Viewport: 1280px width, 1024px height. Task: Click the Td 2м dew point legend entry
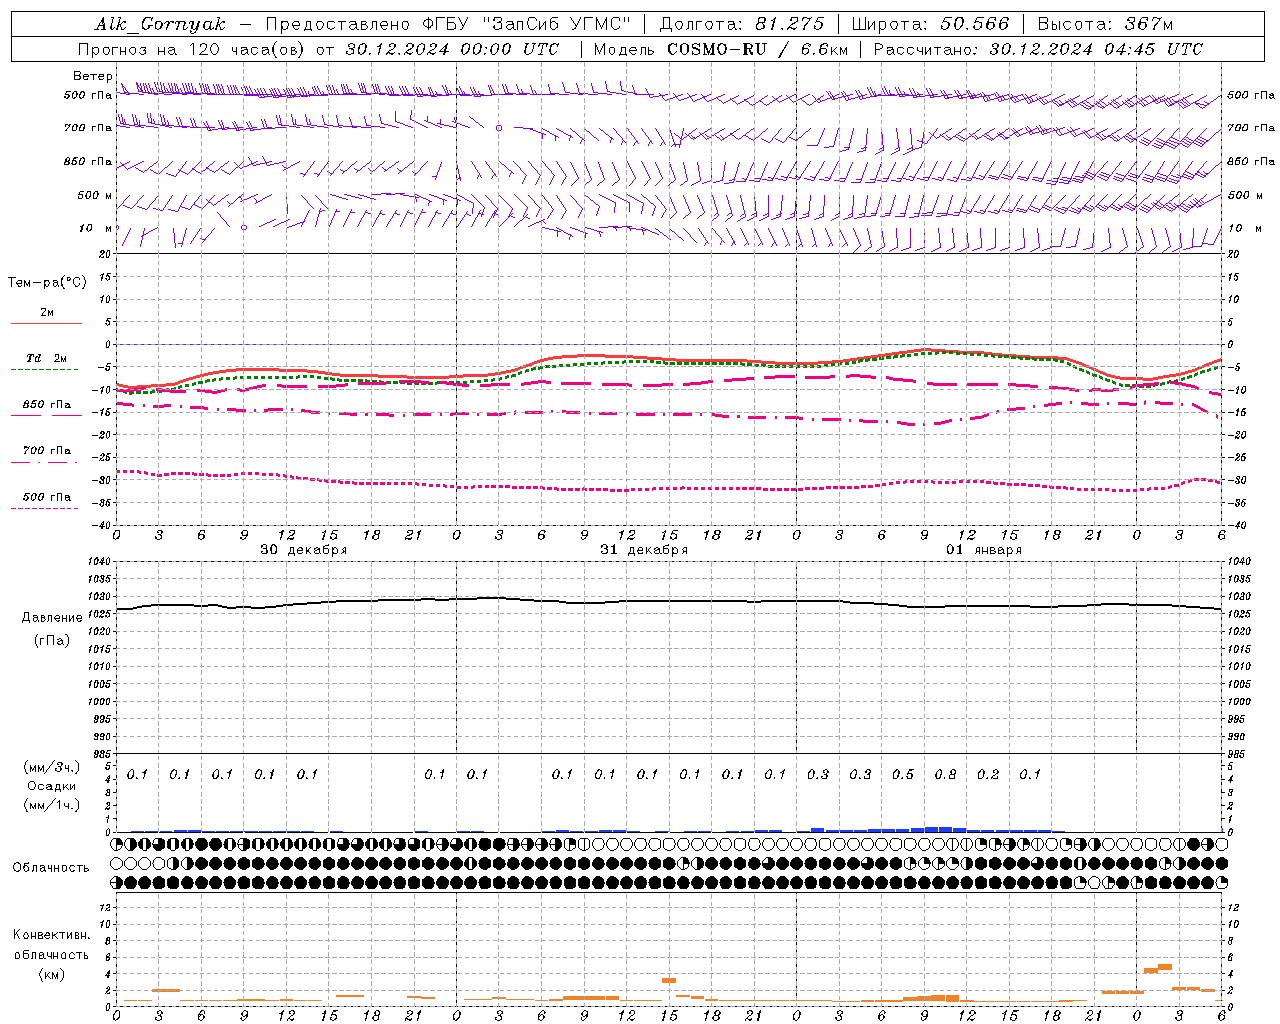tap(46, 358)
